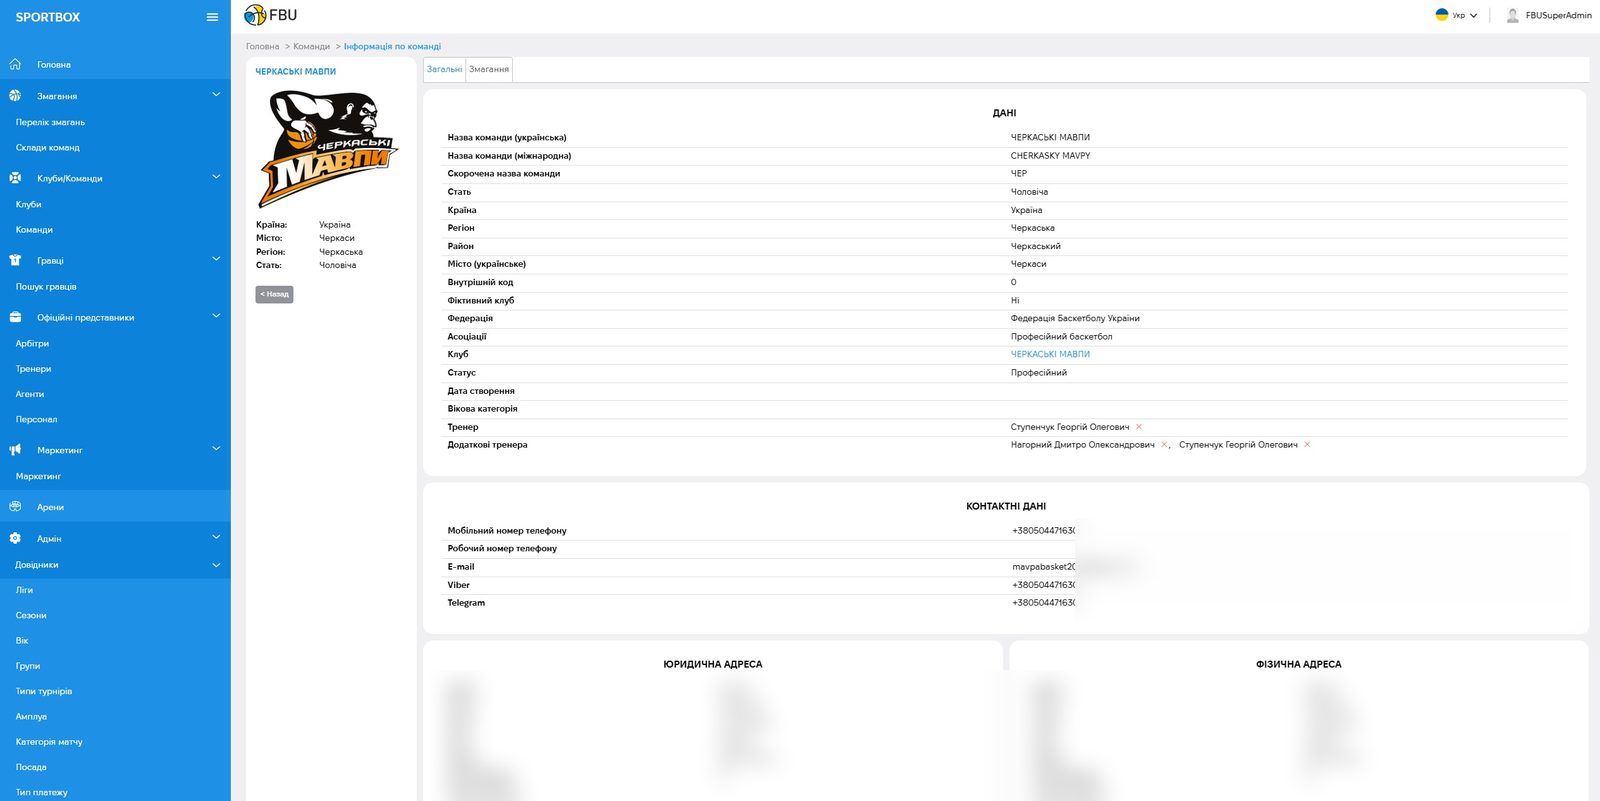Viewport: 1600px width, 801px height.
Task: Open Перелік змагань in the sidebar
Action: pyautogui.click(x=50, y=122)
